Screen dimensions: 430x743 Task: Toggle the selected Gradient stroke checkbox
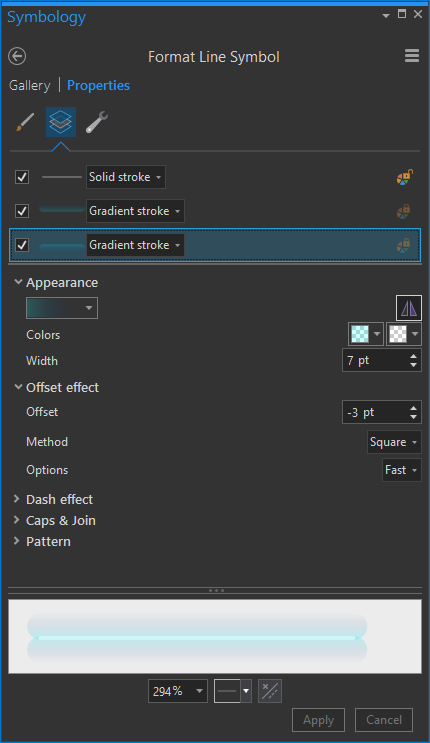pyautogui.click(x=22, y=245)
